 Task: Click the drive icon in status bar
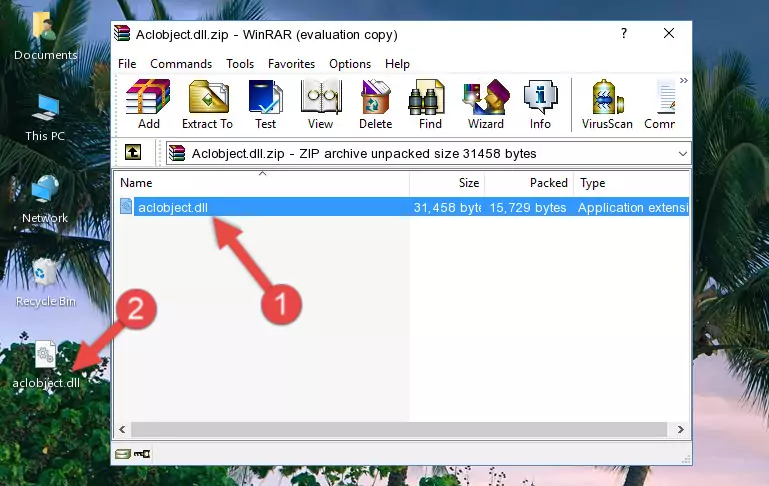tap(123, 454)
